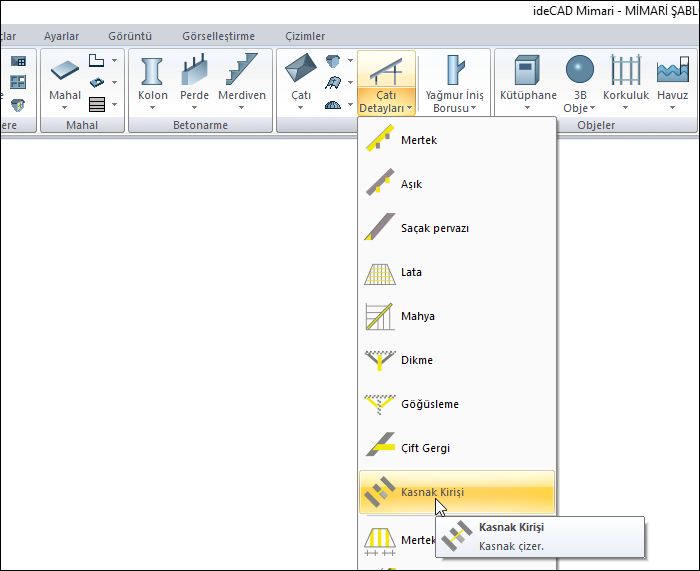Expand the Kütüphane dropdown arrow
The image size is (700, 571).
527,108
